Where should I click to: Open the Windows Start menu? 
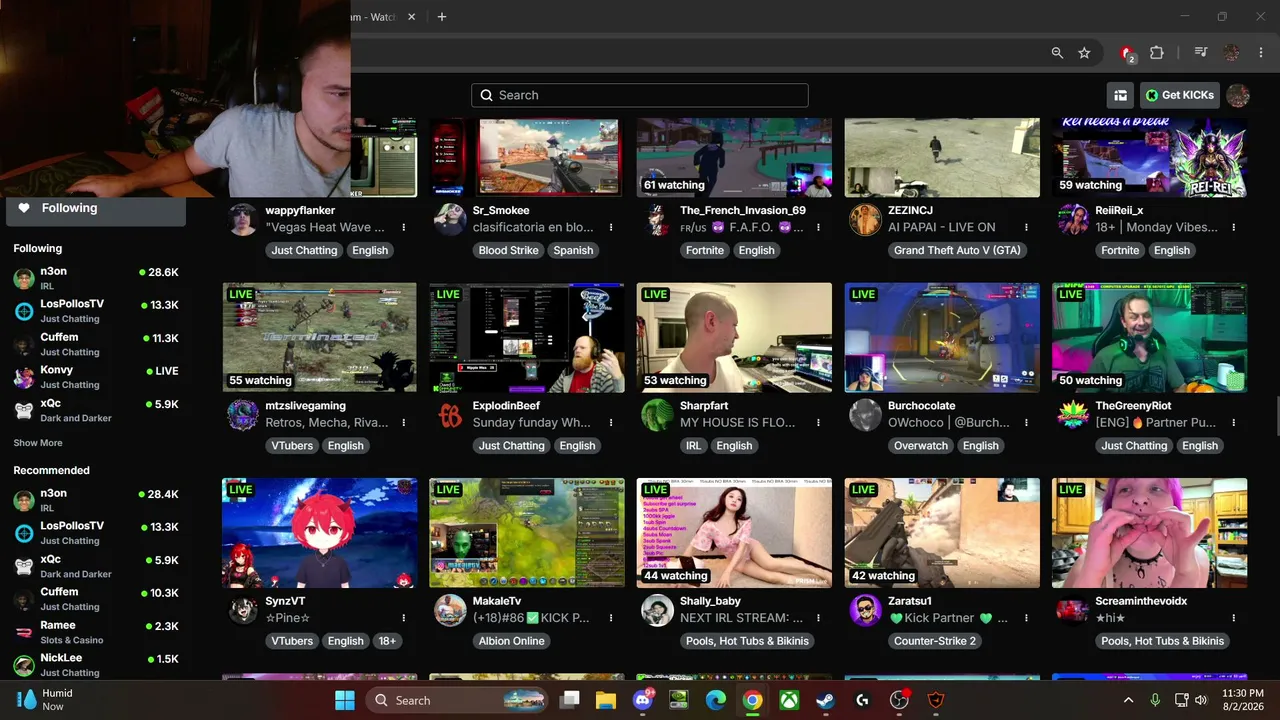click(344, 700)
